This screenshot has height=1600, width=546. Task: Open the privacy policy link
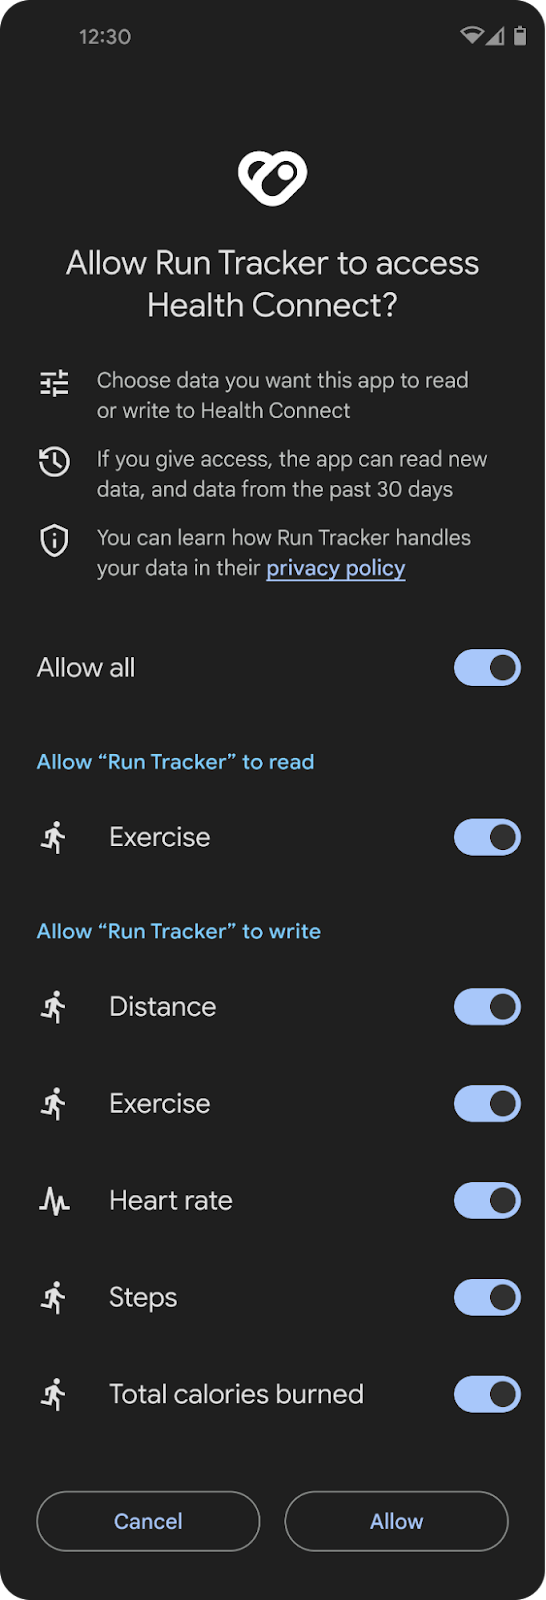336,568
